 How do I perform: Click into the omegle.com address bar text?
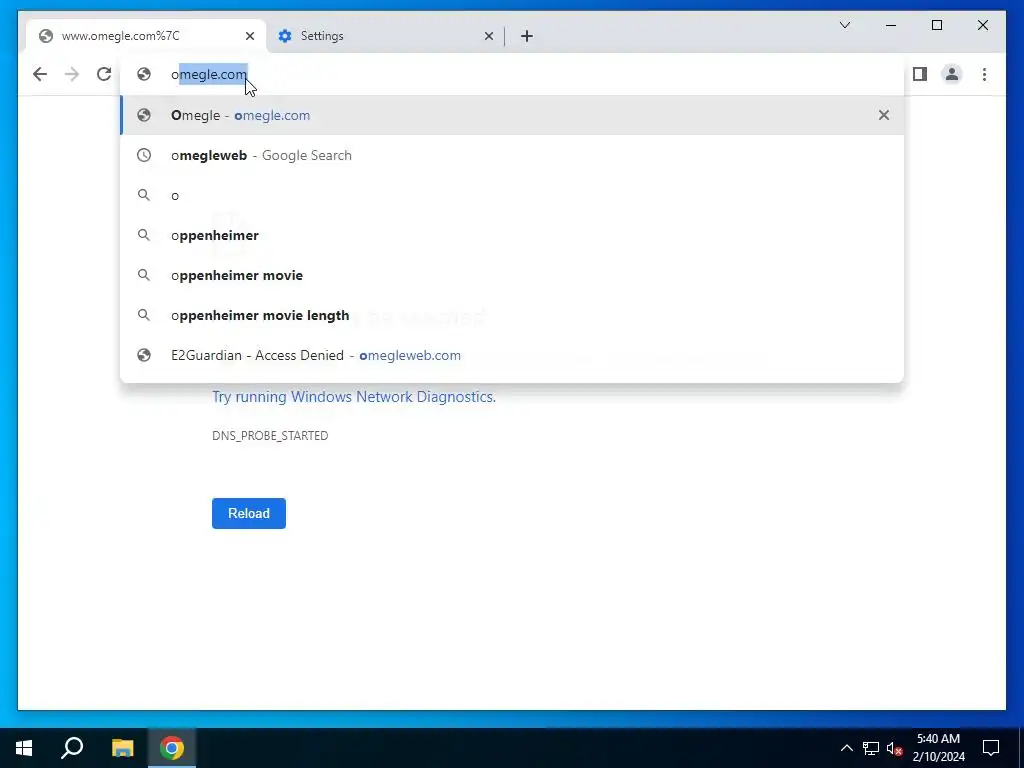point(209,74)
